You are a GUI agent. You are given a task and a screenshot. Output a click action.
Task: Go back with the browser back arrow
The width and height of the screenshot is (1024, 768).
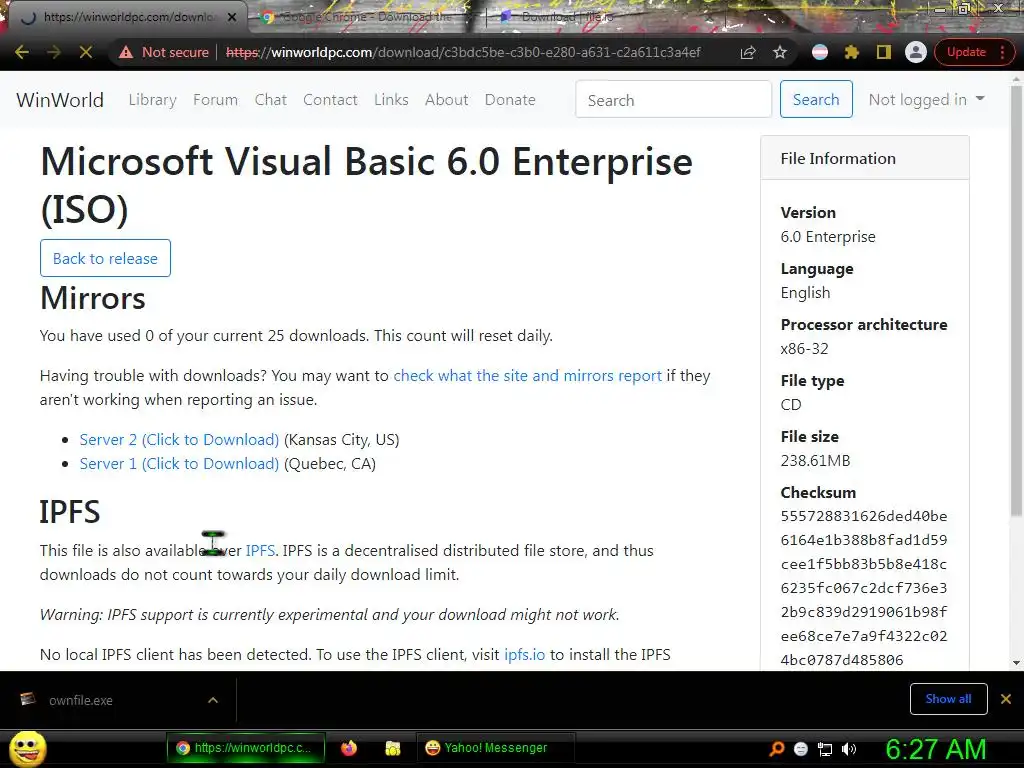click(x=22, y=52)
